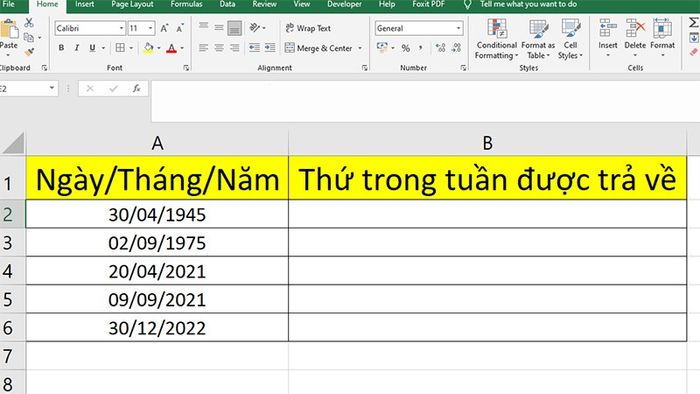This screenshot has height=394, width=700.
Task: Open the Alignment group dialog launcher
Action: pos(365,68)
